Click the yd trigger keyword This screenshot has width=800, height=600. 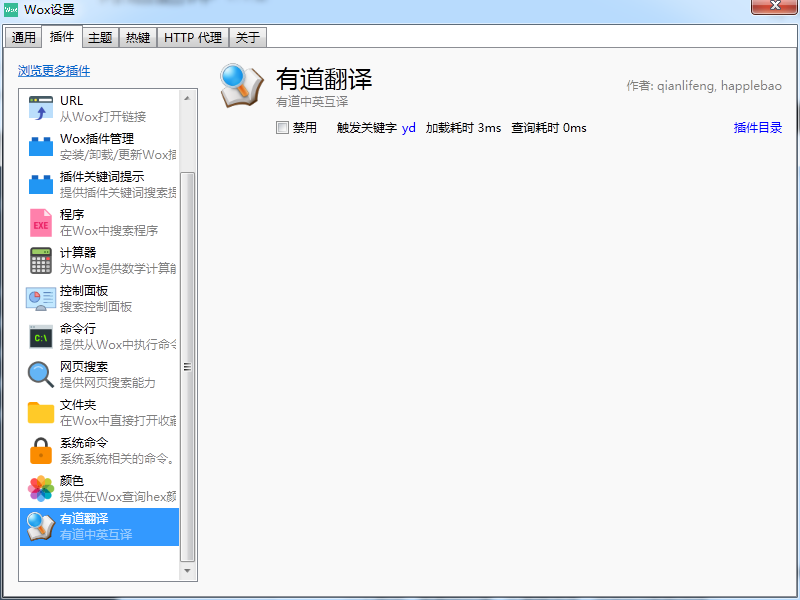coord(409,128)
